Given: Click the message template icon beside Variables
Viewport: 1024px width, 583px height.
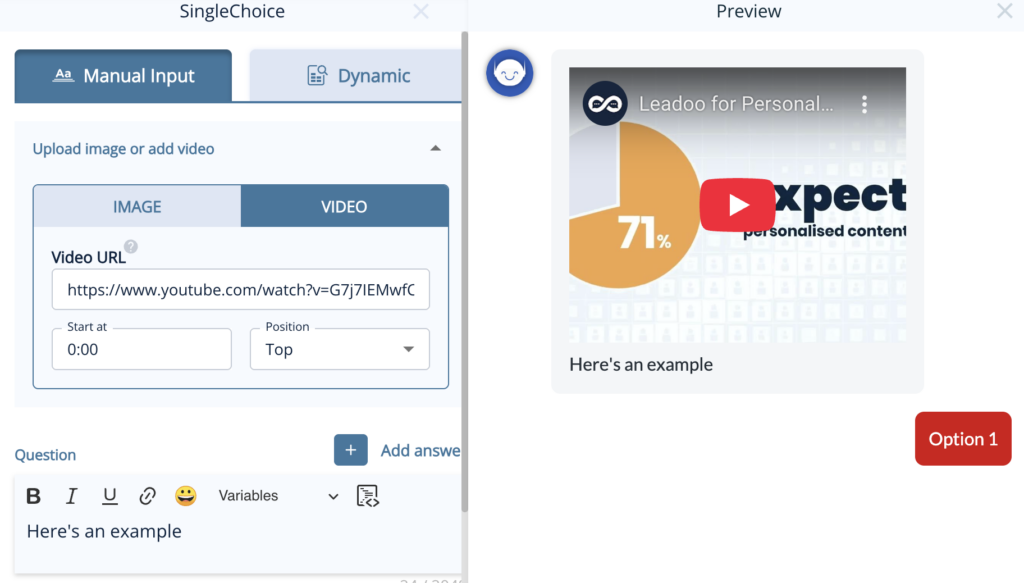Looking at the screenshot, I should click(368, 495).
